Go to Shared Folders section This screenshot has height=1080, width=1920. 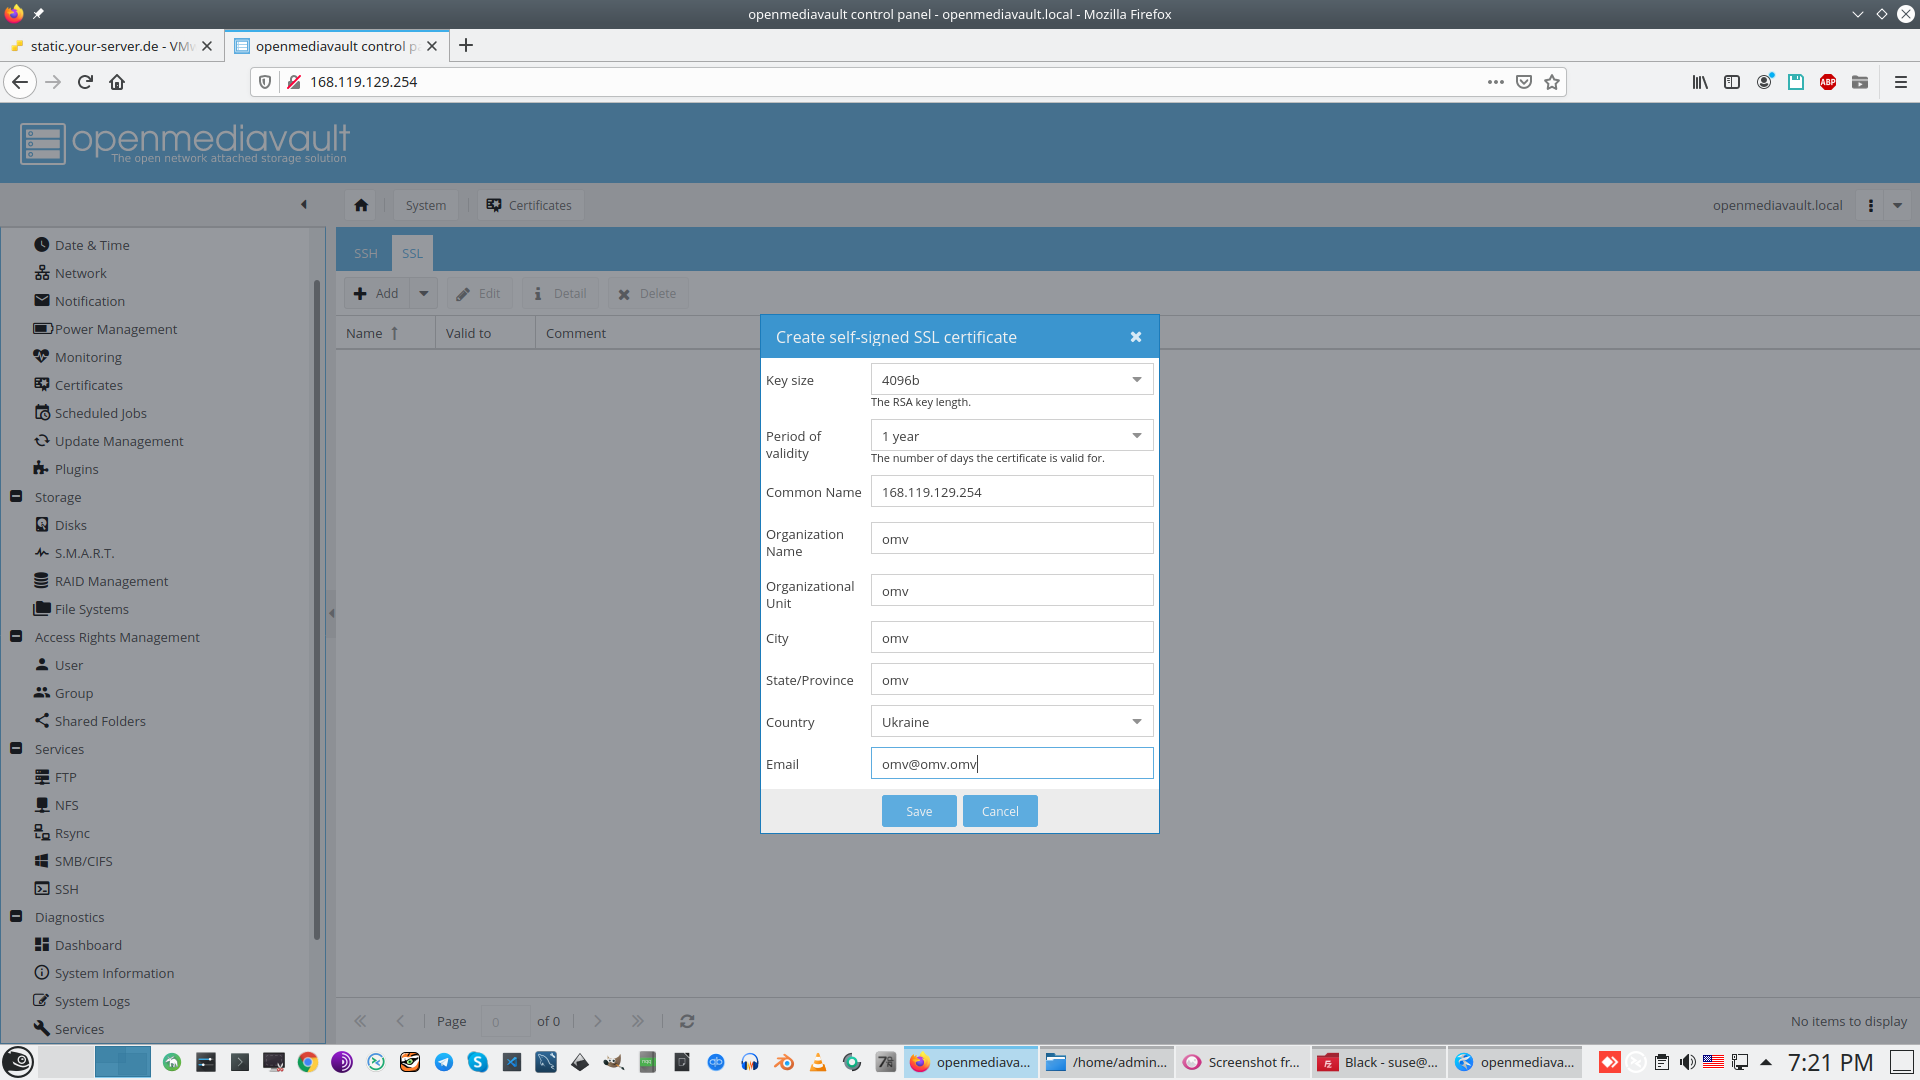[100, 721]
